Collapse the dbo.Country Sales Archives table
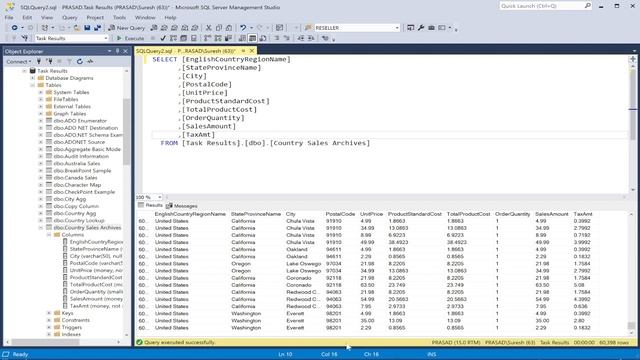 [41, 228]
